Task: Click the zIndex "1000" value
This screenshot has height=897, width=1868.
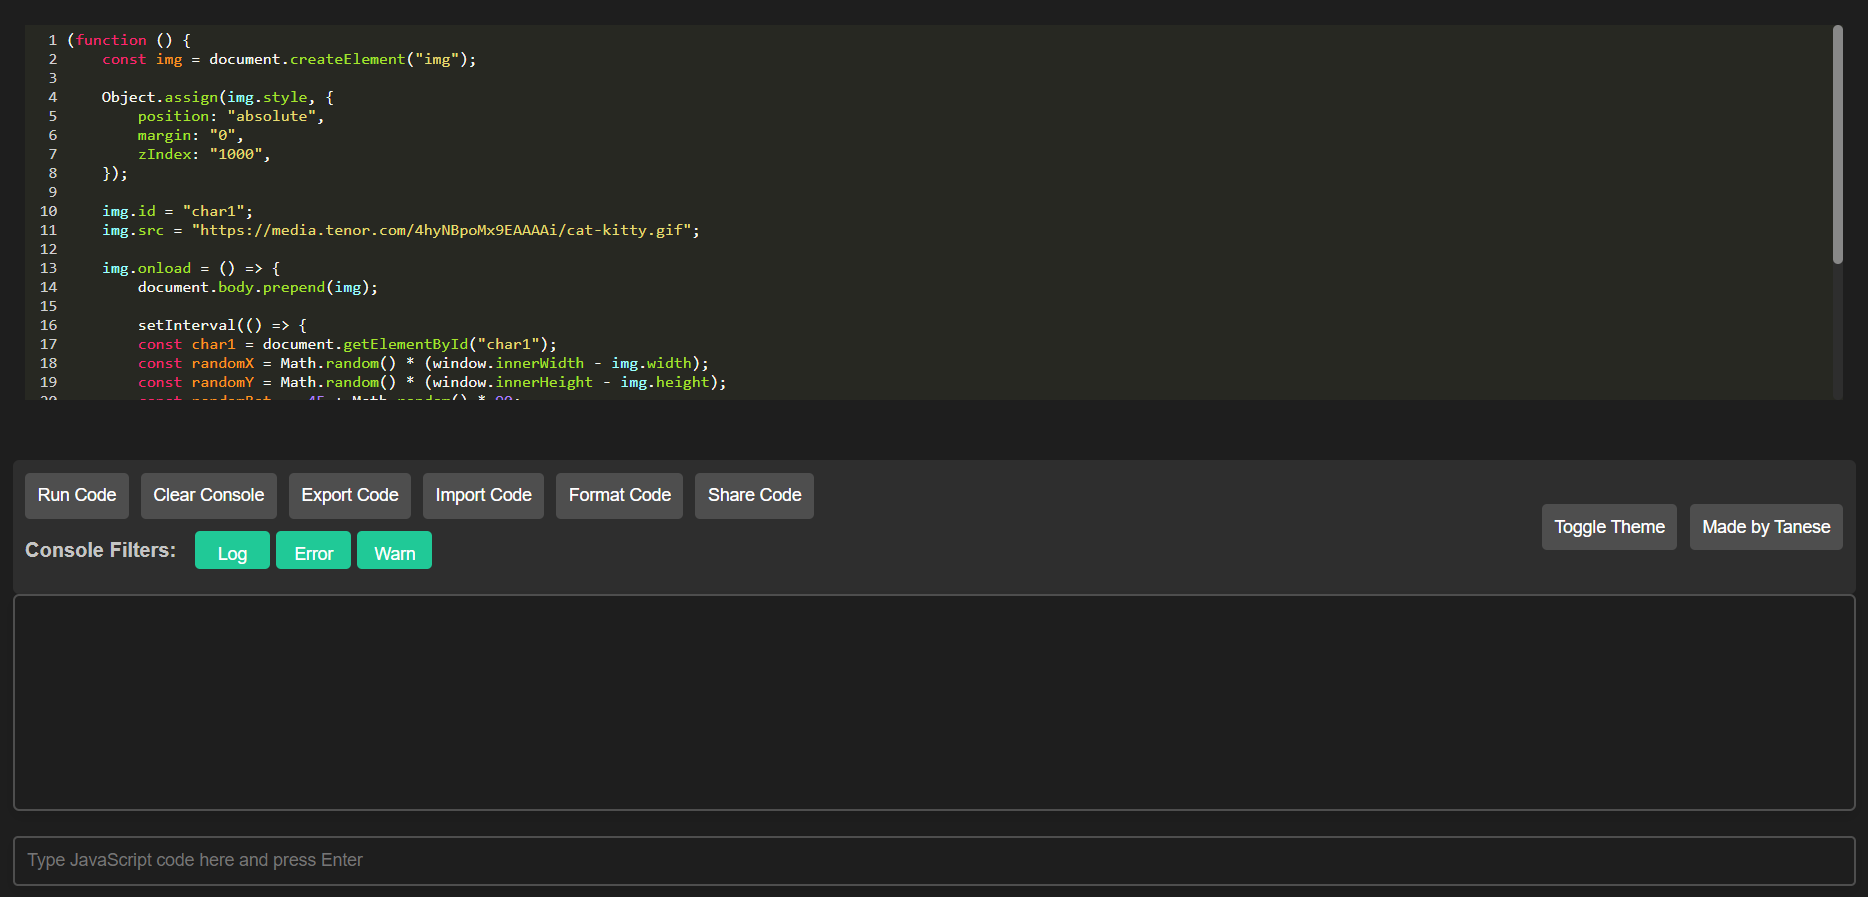Action: [236, 154]
